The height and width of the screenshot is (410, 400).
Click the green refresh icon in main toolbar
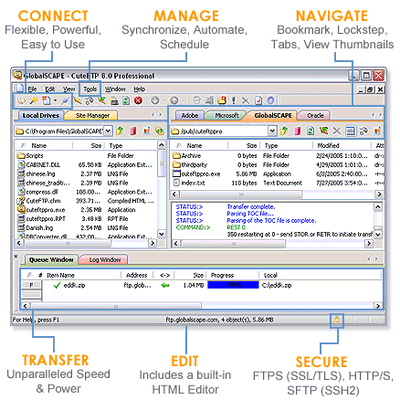pos(126,100)
